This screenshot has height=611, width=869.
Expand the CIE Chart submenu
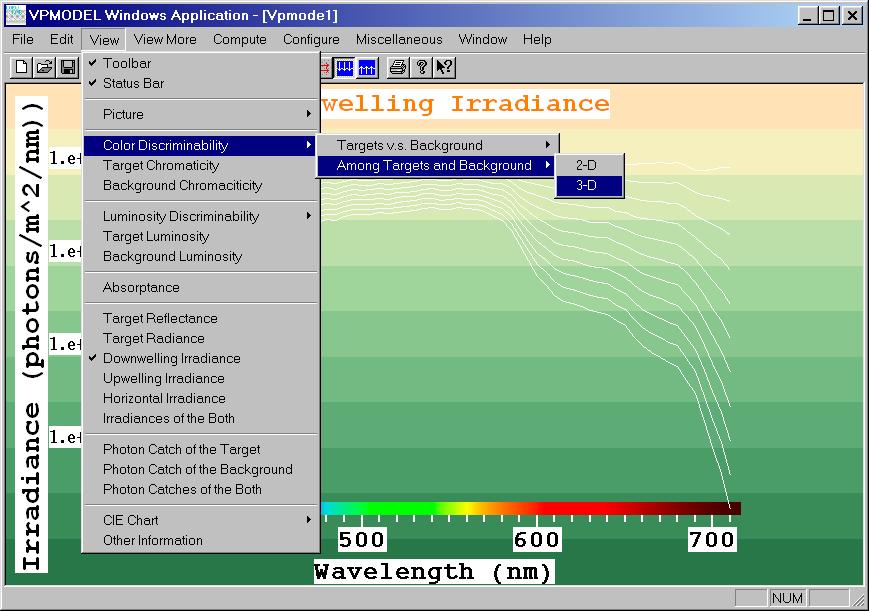(130, 519)
